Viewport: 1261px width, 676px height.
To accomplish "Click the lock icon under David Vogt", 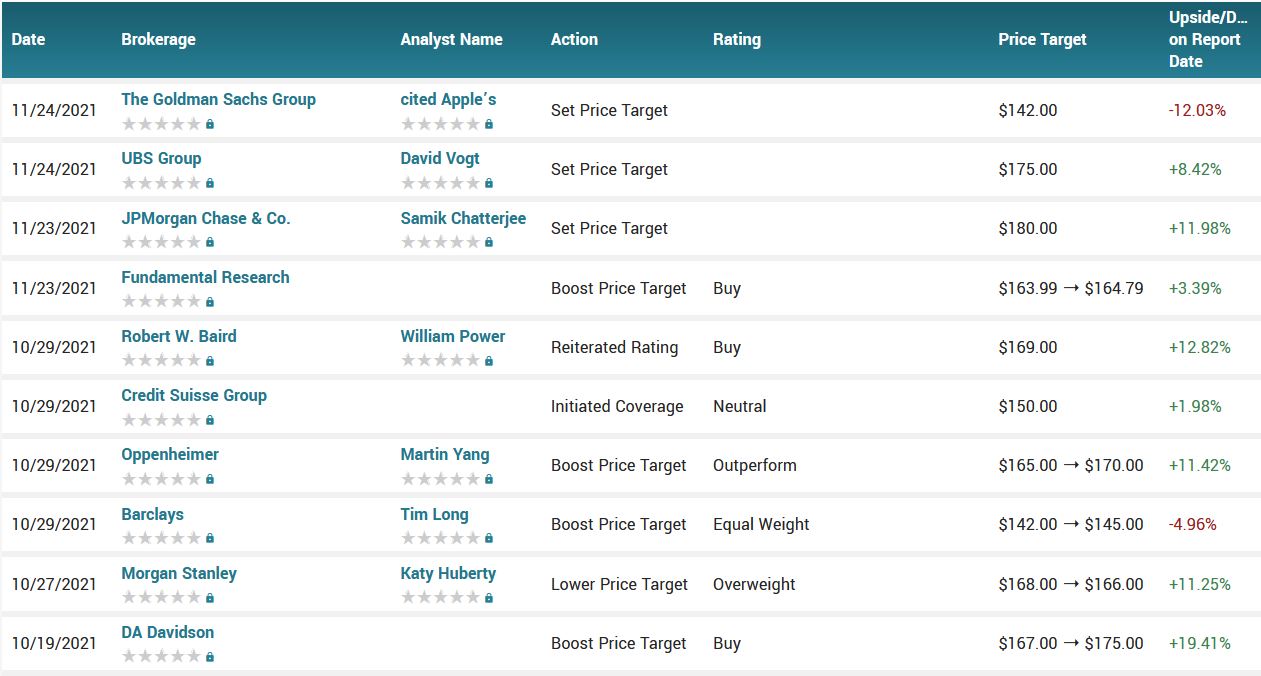I will click(489, 184).
